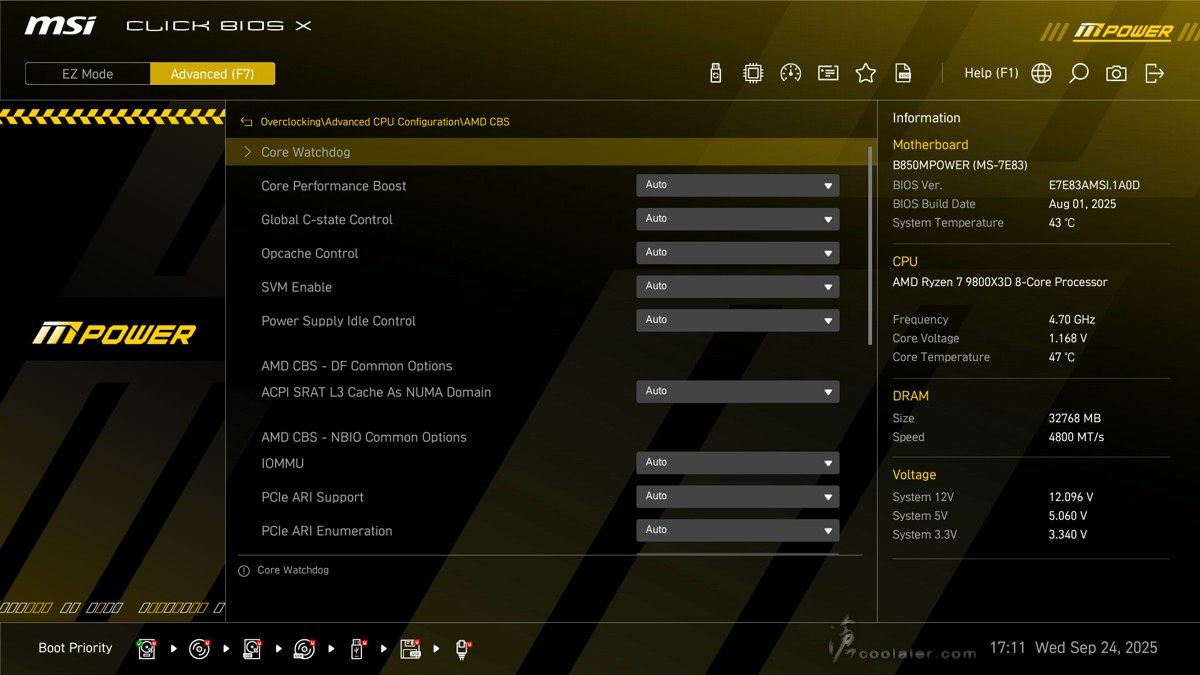Click the Wed Sep 24, 2025 date
The height and width of the screenshot is (675, 1200).
coord(1097,648)
